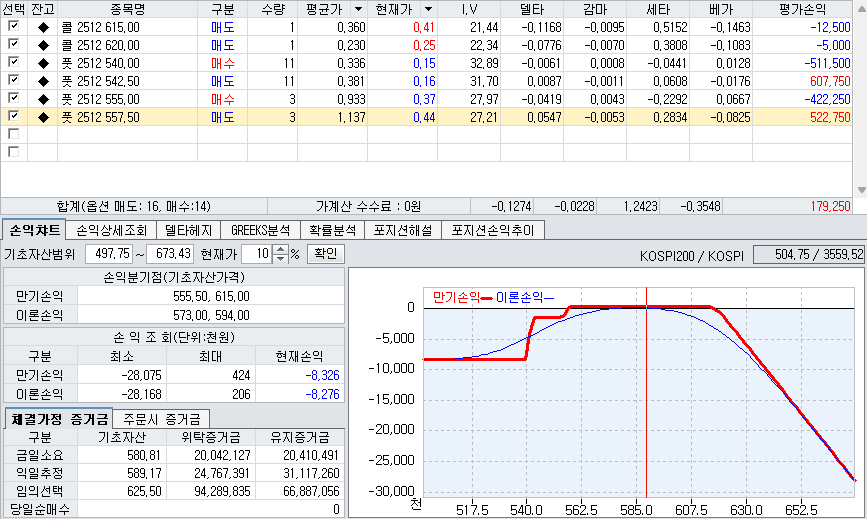867x519 pixels.
Task: Check the second empty row checkbox
Action: [x=14, y=152]
